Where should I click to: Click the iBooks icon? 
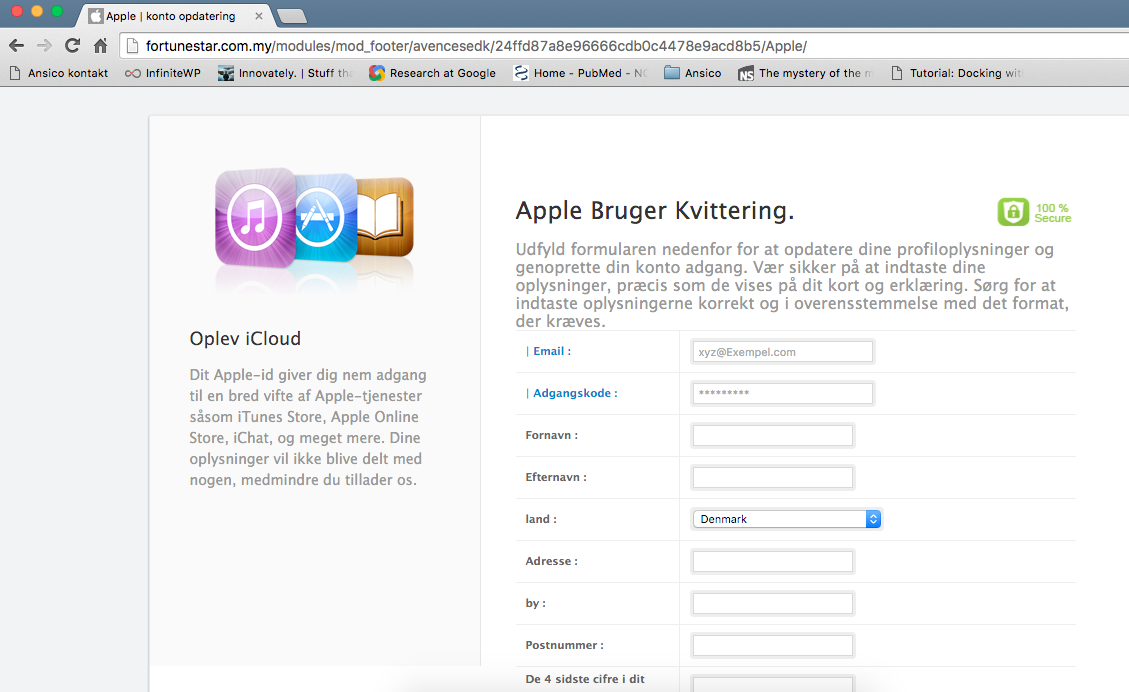coord(385,217)
